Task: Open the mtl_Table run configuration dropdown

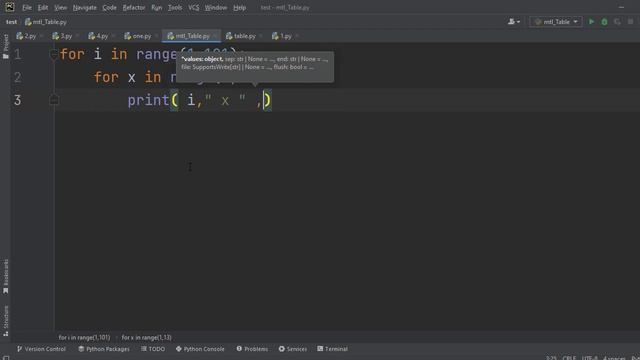Action: tap(556, 22)
